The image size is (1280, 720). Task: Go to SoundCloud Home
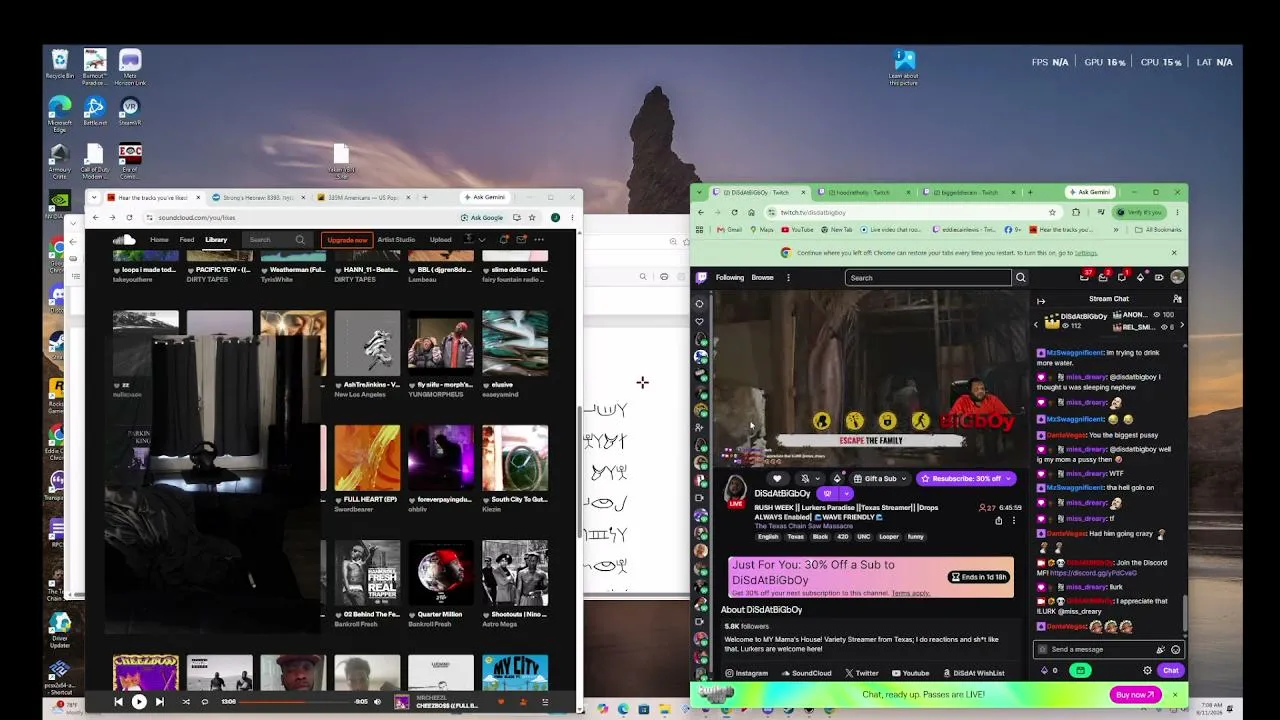159,240
